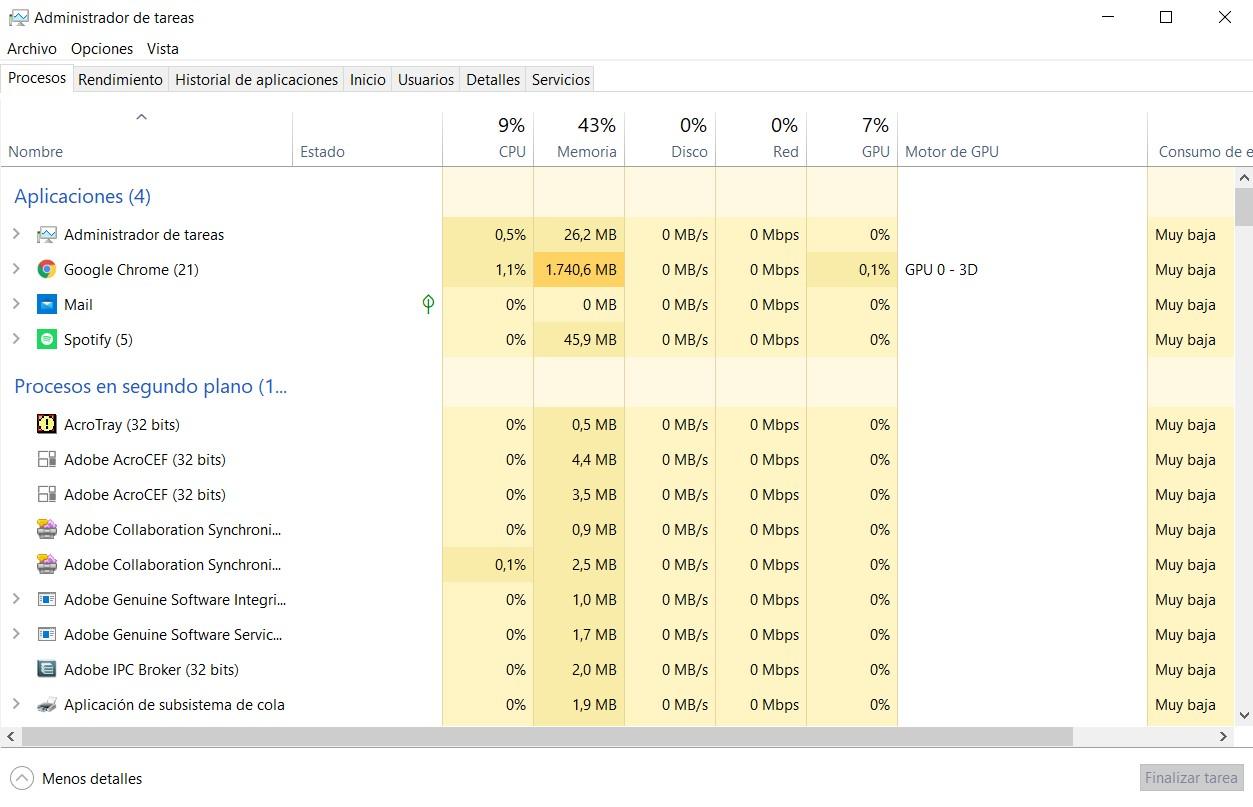
Task: Select the Spotify app icon
Action: (x=46, y=340)
